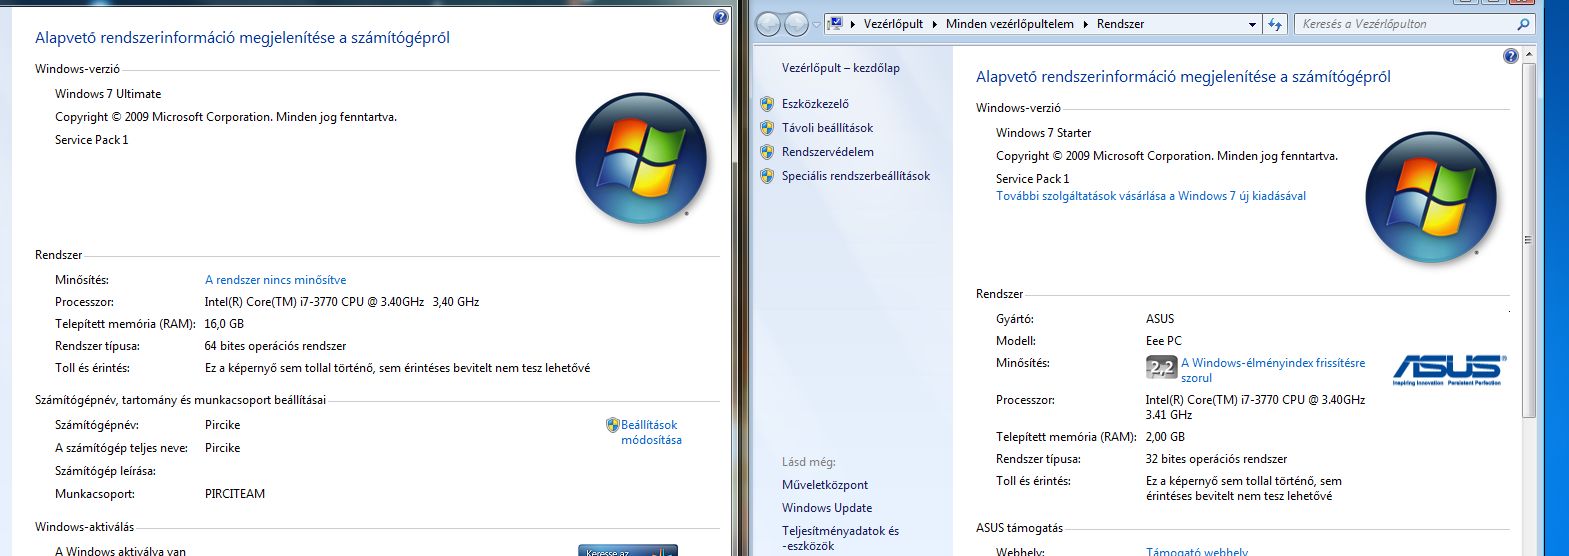Click the right window's vertical scrollbar thumb
1569x556 pixels.
tap(1527, 240)
